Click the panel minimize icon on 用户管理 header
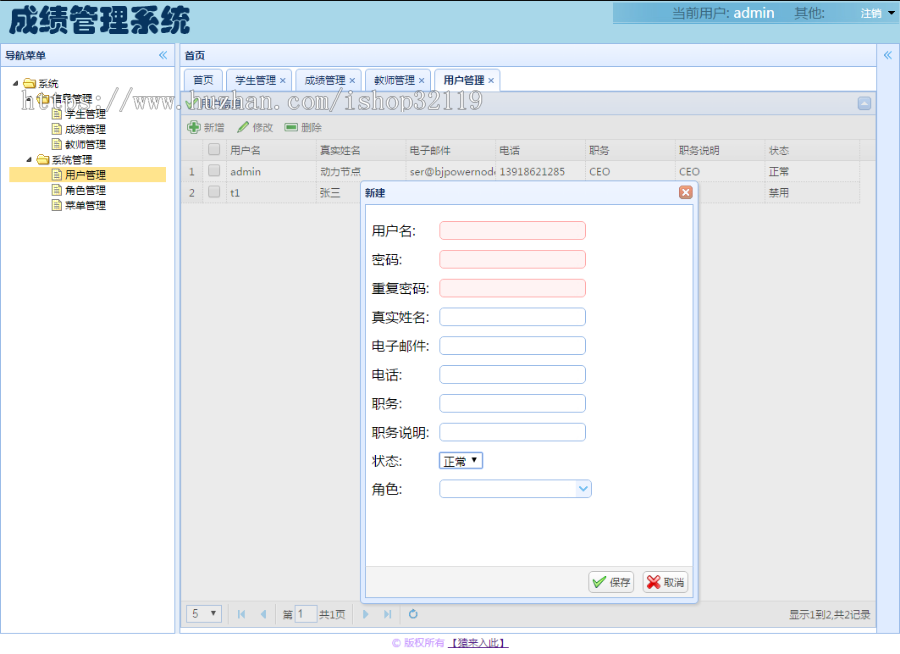This screenshot has height=654, width=900. pyautogui.click(x=862, y=103)
